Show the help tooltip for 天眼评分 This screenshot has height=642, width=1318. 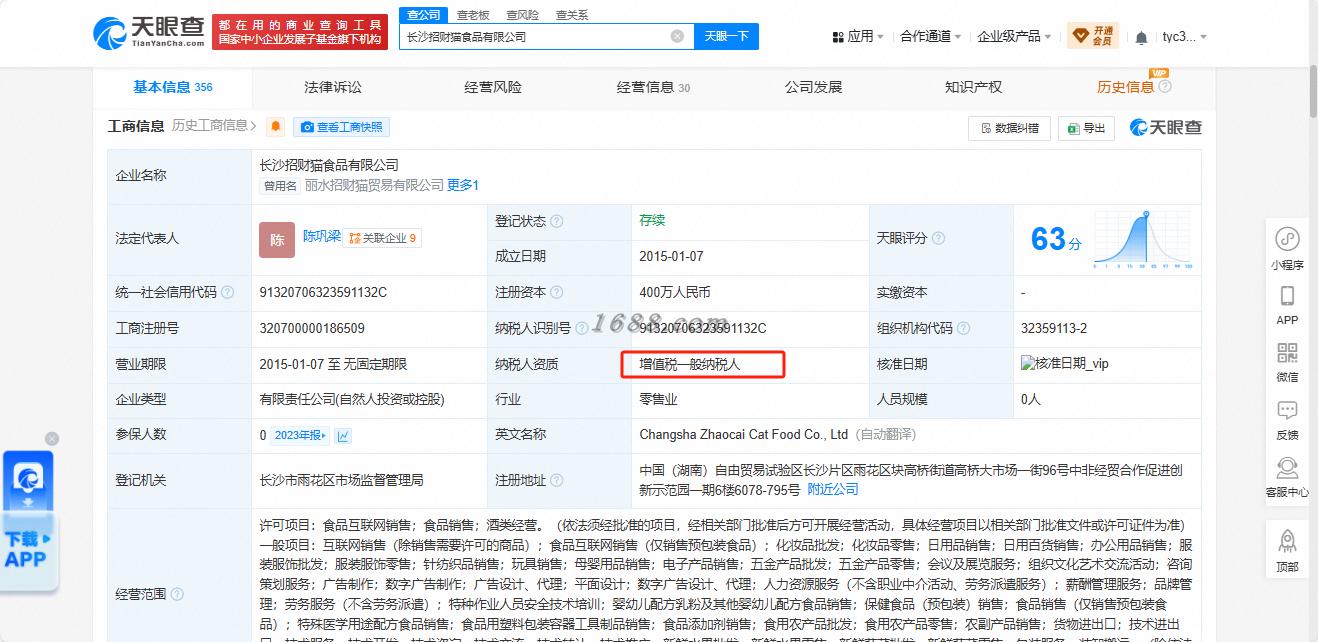[938, 239]
